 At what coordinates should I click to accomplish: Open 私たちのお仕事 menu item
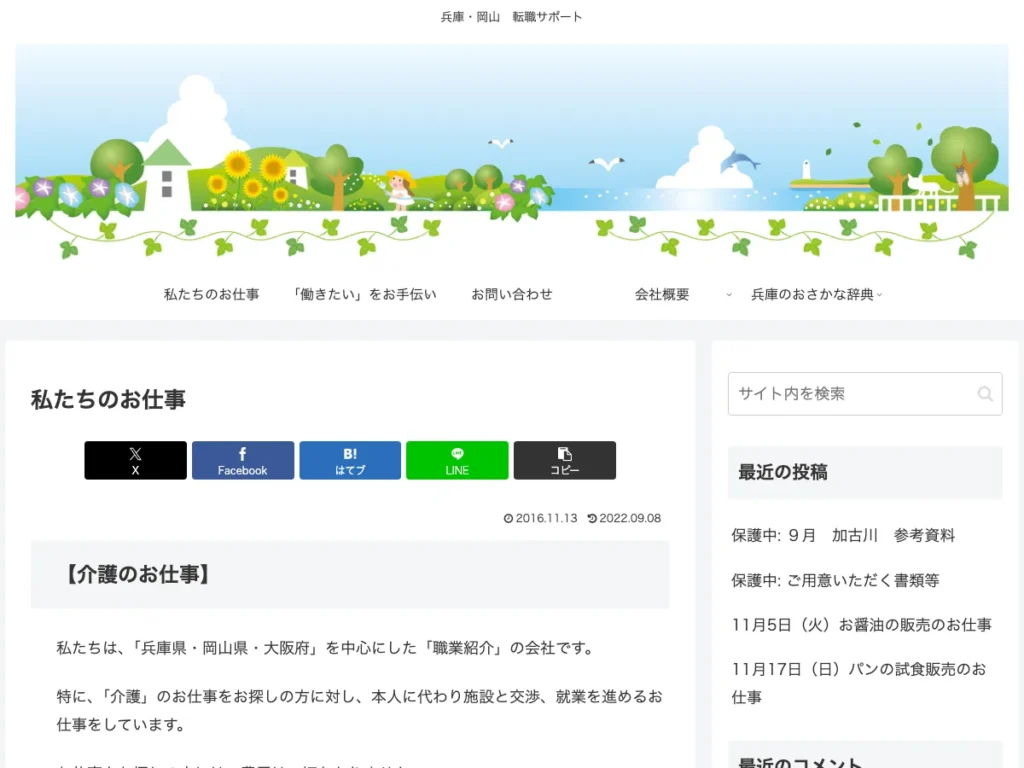pyautogui.click(x=212, y=295)
